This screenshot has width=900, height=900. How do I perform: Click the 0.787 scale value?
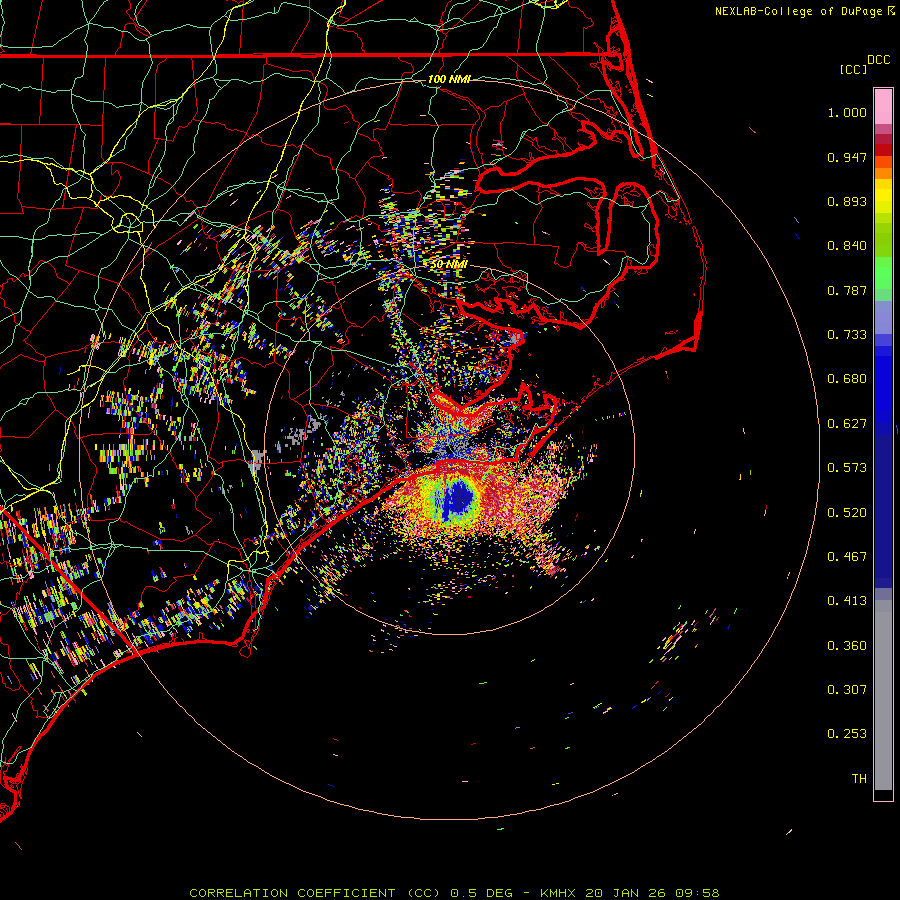(847, 290)
